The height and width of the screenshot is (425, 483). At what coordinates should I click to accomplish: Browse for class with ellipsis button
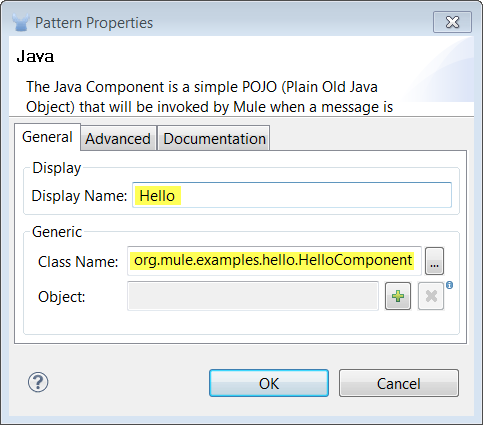(x=434, y=261)
